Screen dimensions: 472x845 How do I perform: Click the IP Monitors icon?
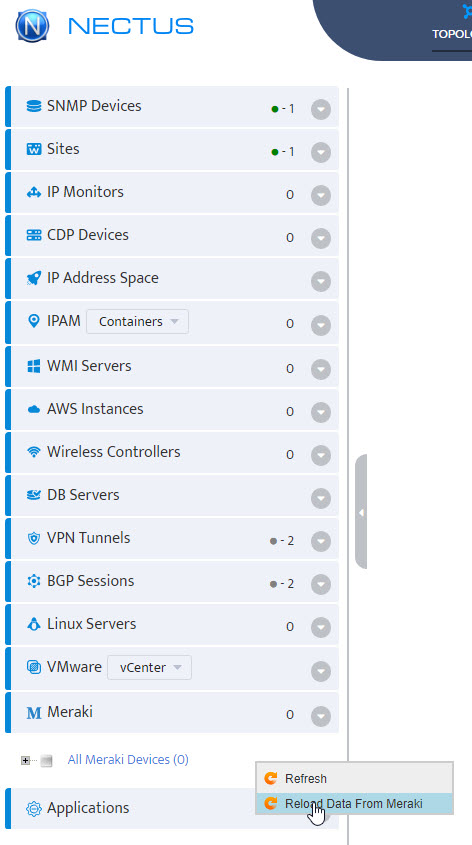point(34,192)
